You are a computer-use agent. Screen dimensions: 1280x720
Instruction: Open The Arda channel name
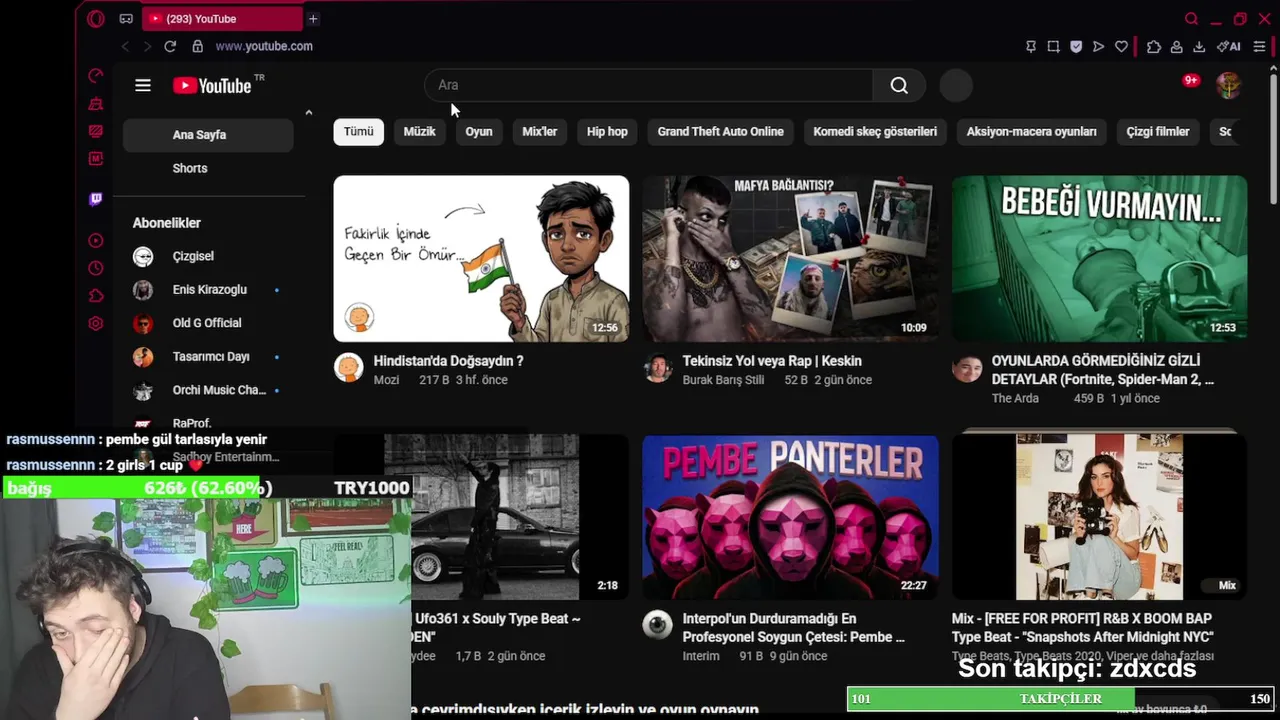click(x=1015, y=398)
